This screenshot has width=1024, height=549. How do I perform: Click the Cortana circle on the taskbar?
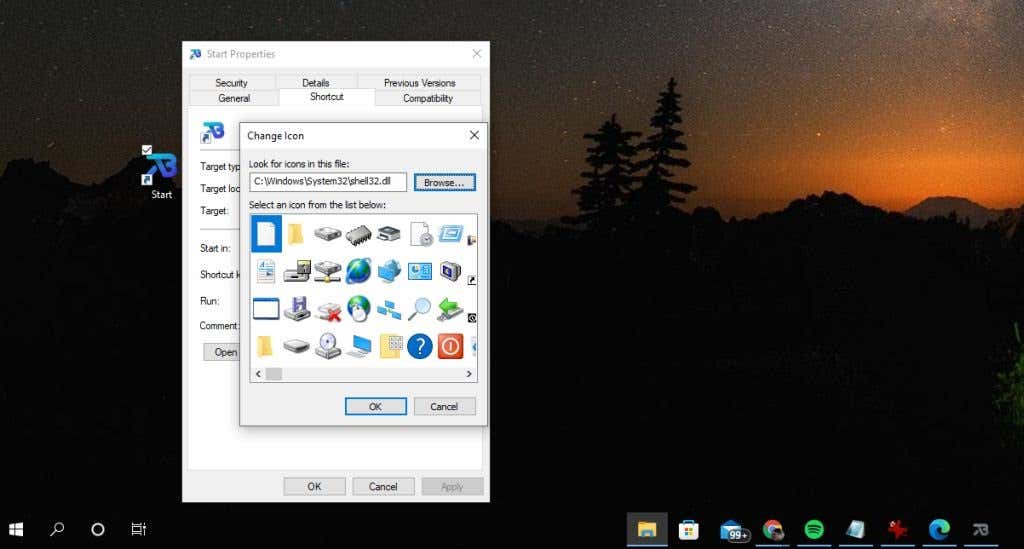click(x=98, y=529)
